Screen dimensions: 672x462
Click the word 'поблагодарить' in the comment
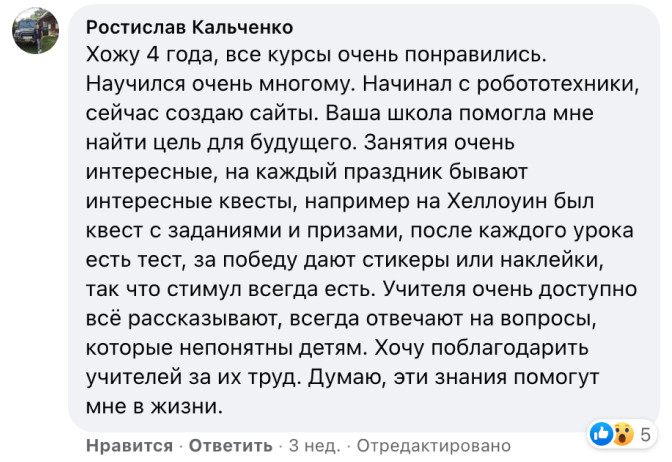[x=510, y=348]
